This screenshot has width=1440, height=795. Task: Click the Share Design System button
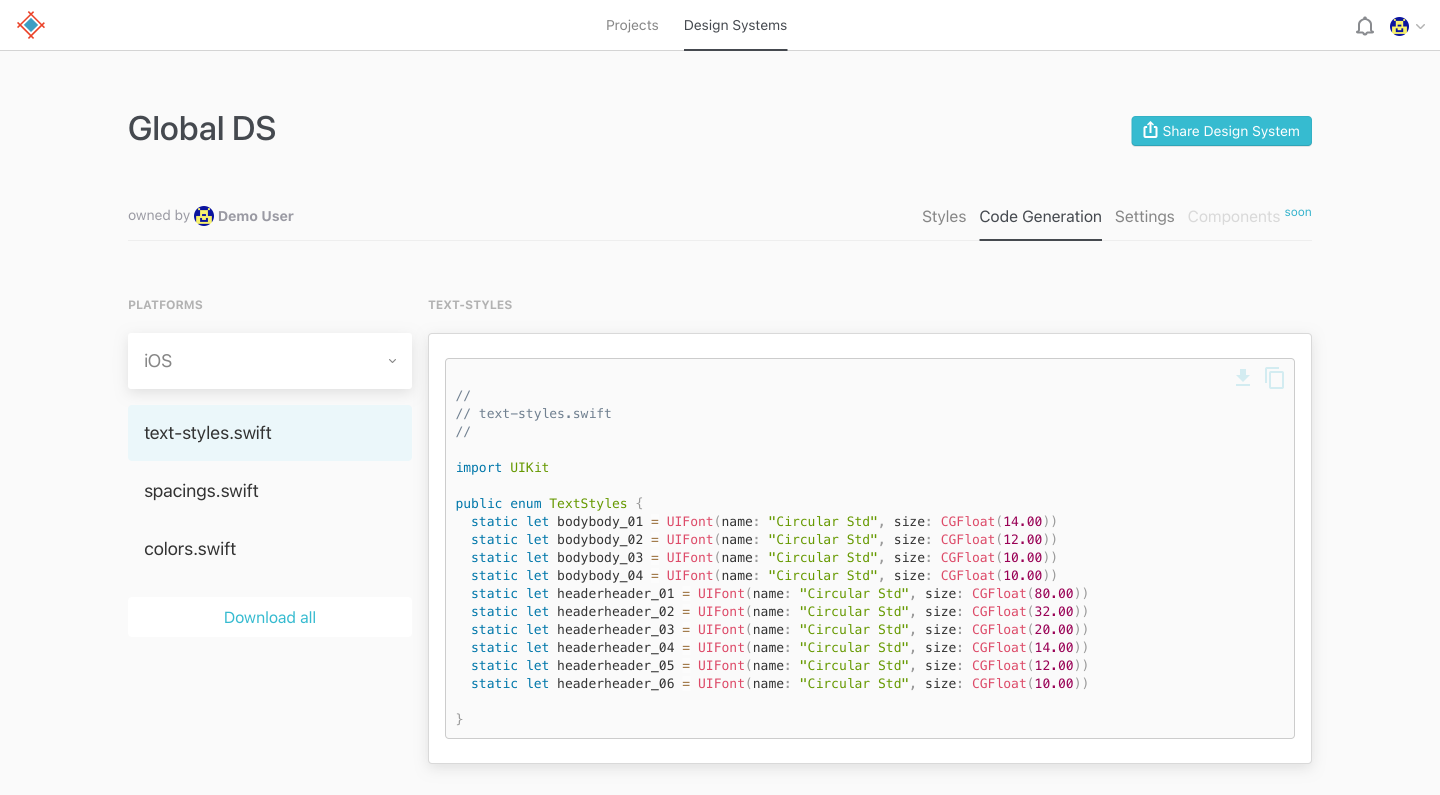[x=1221, y=131]
